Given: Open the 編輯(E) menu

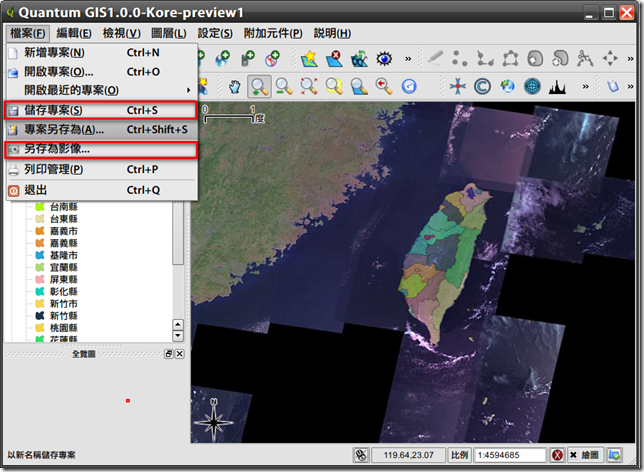Looking at the screenshot, I should 74,33.
